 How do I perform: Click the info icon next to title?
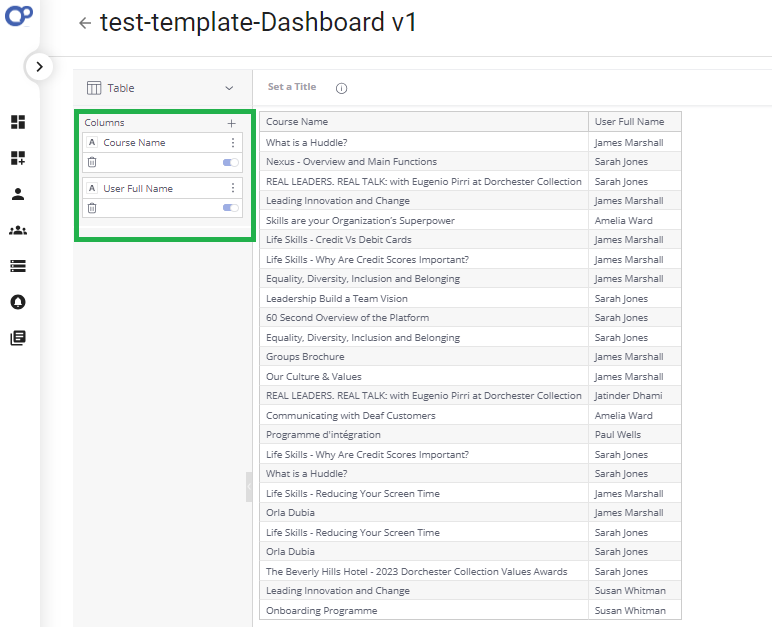point(342,88)
